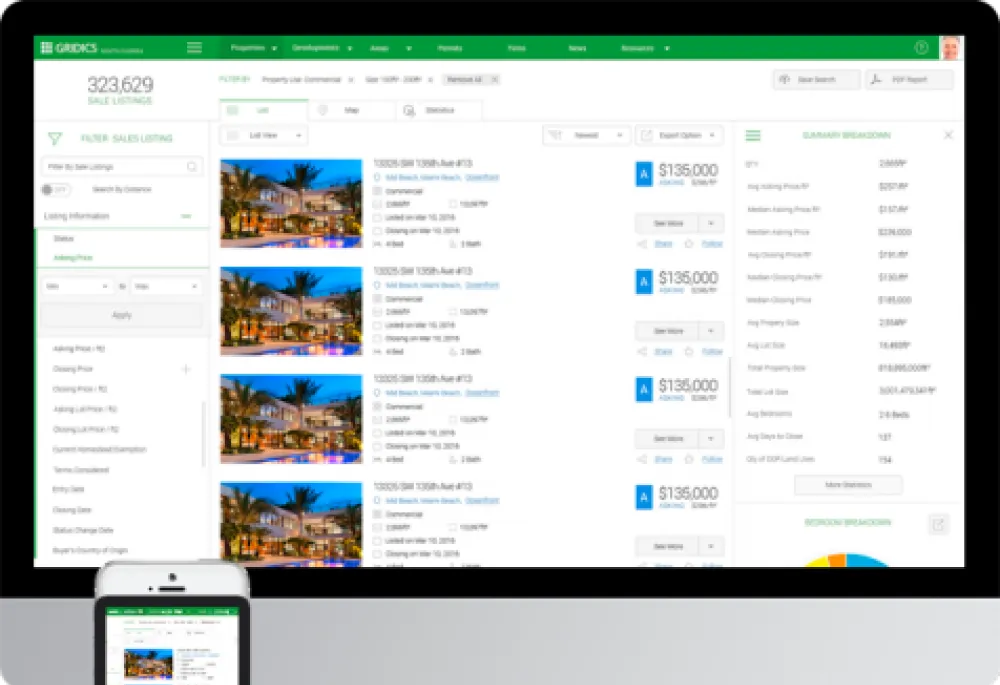The image size is (1000, 685).
Task: Click third listing's Follow star icon
Action: tap(689, 460)
